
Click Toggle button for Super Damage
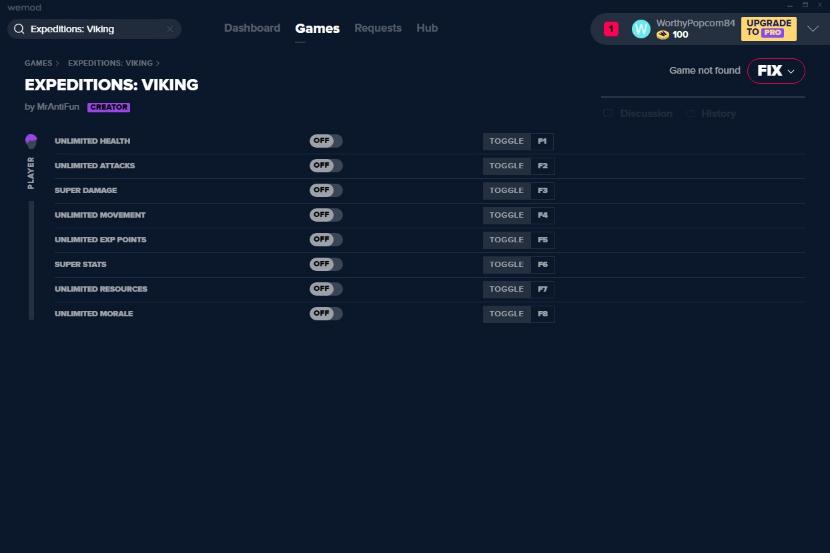click(x=507, y=191)
